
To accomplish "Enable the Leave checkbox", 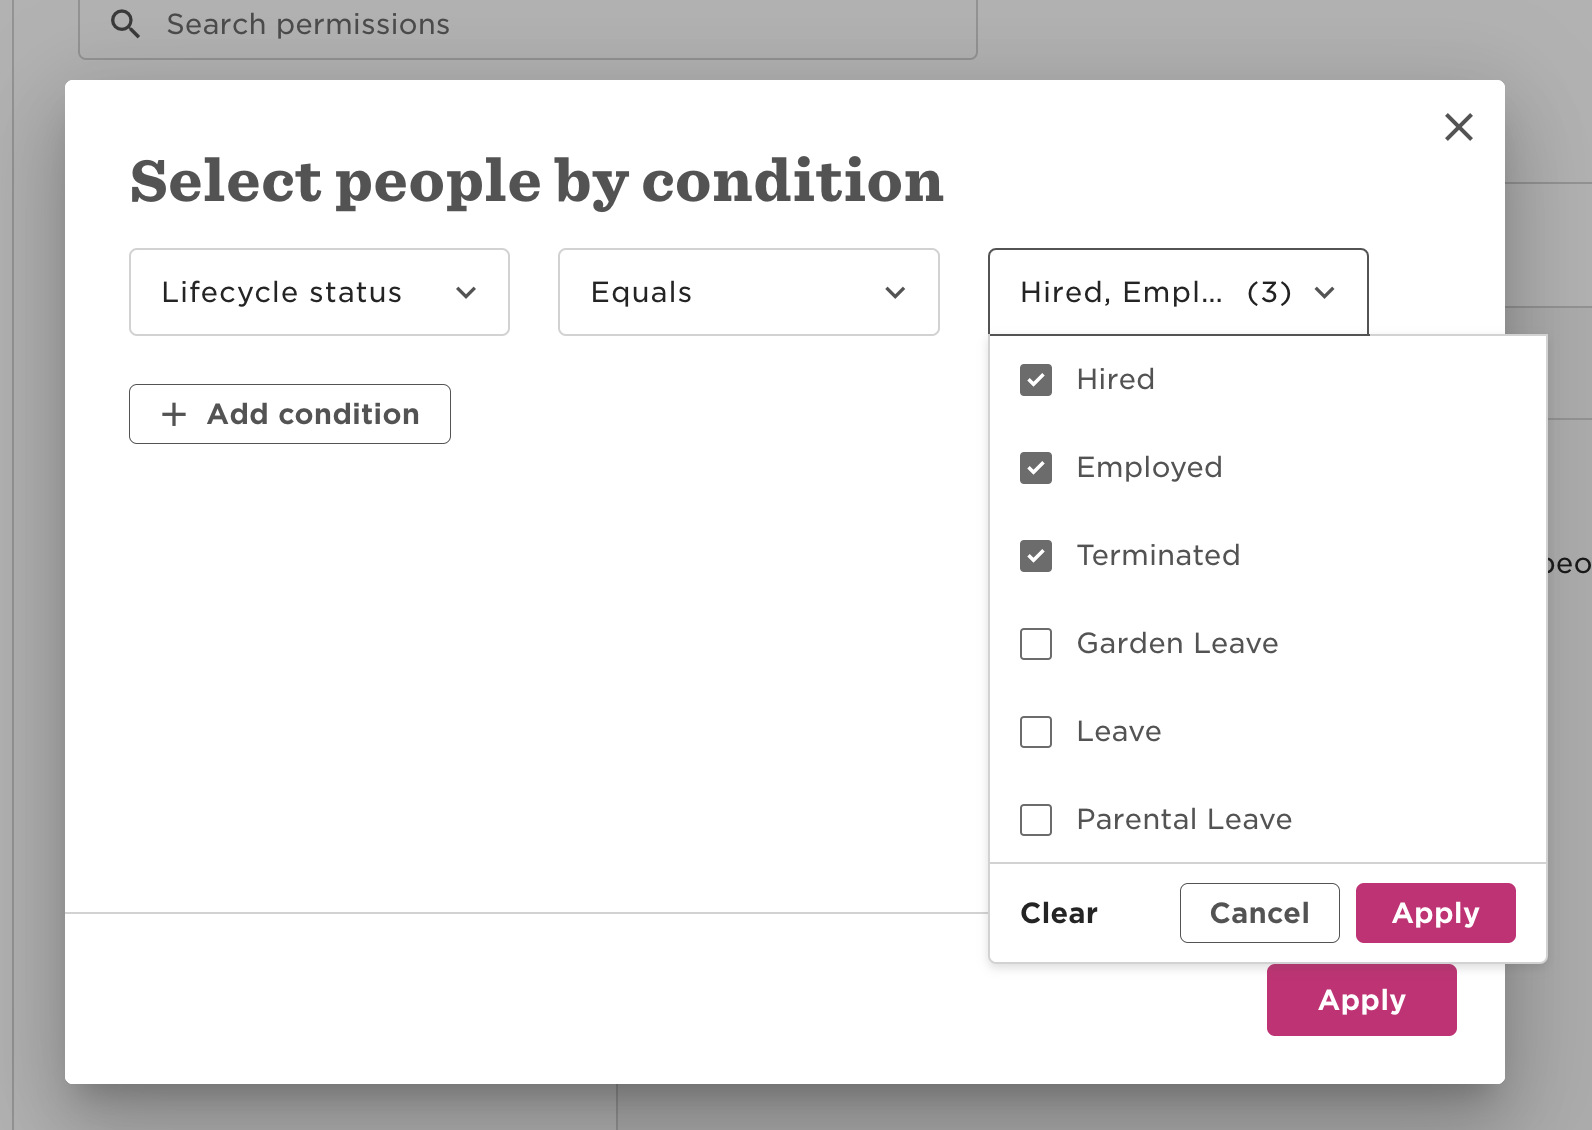I will point(1036,732).
